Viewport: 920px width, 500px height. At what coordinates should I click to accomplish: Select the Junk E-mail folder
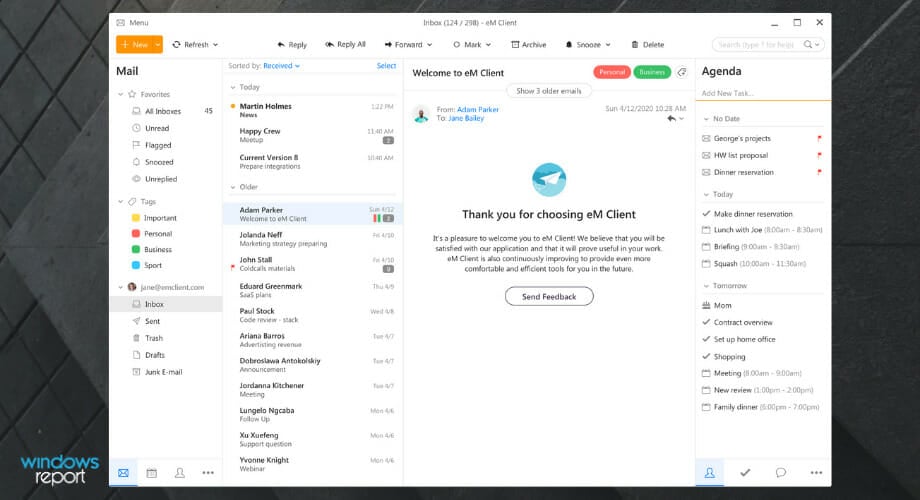coord(163,372)
